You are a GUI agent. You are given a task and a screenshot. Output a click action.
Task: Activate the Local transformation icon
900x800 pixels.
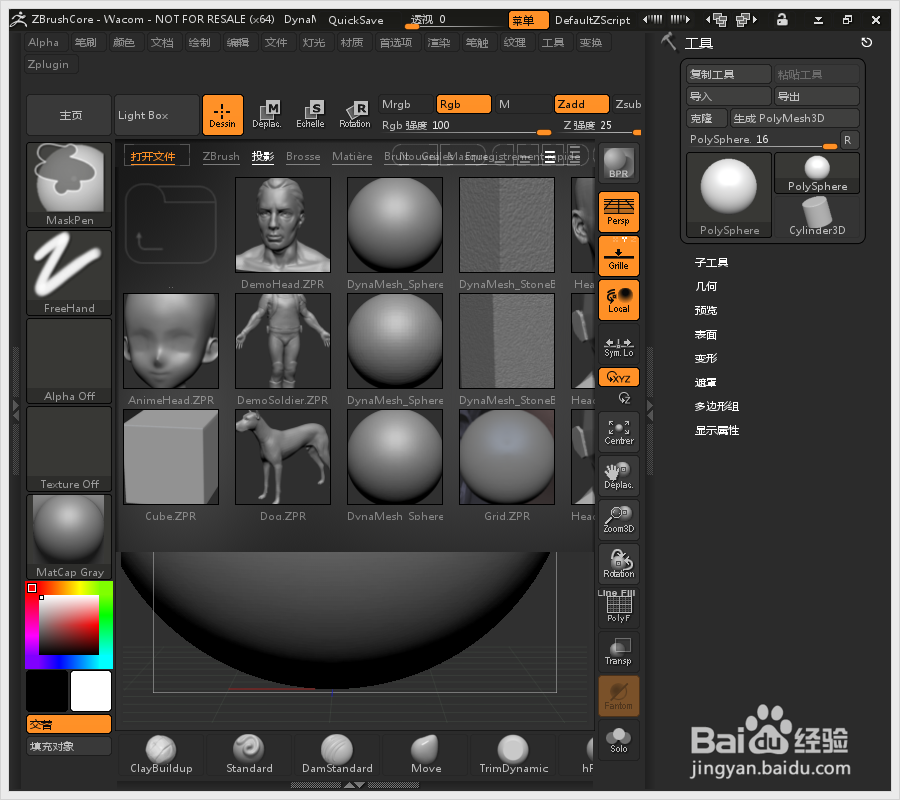618,299
